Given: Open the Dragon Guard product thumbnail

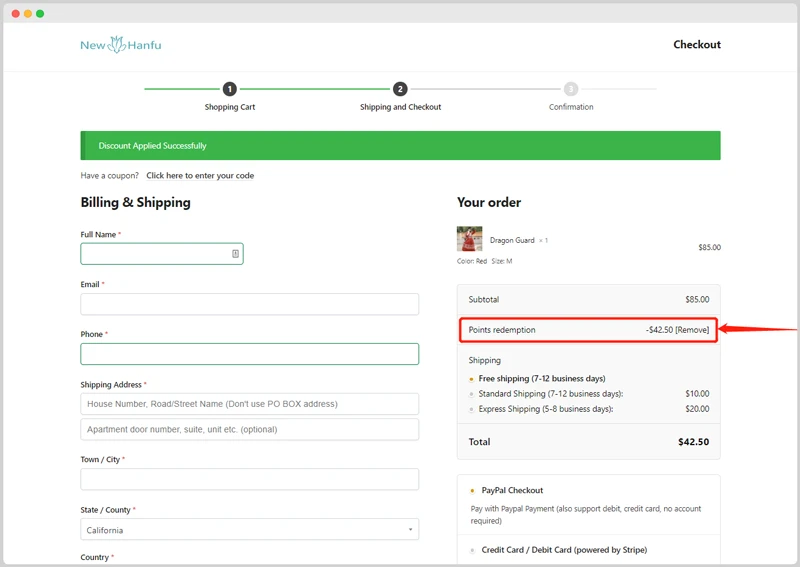Looking at the screenshot, I should point(469,240).
